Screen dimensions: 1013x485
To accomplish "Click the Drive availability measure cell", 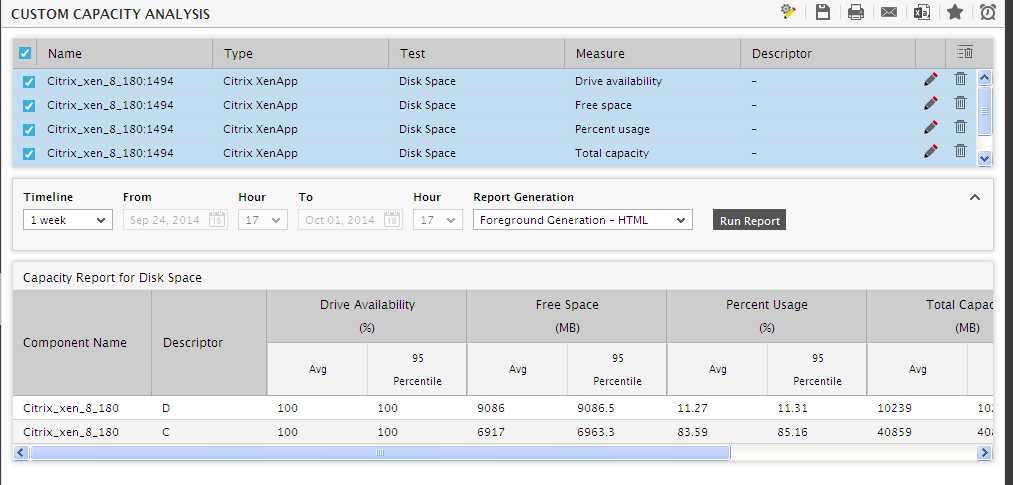I will point(618,81).
